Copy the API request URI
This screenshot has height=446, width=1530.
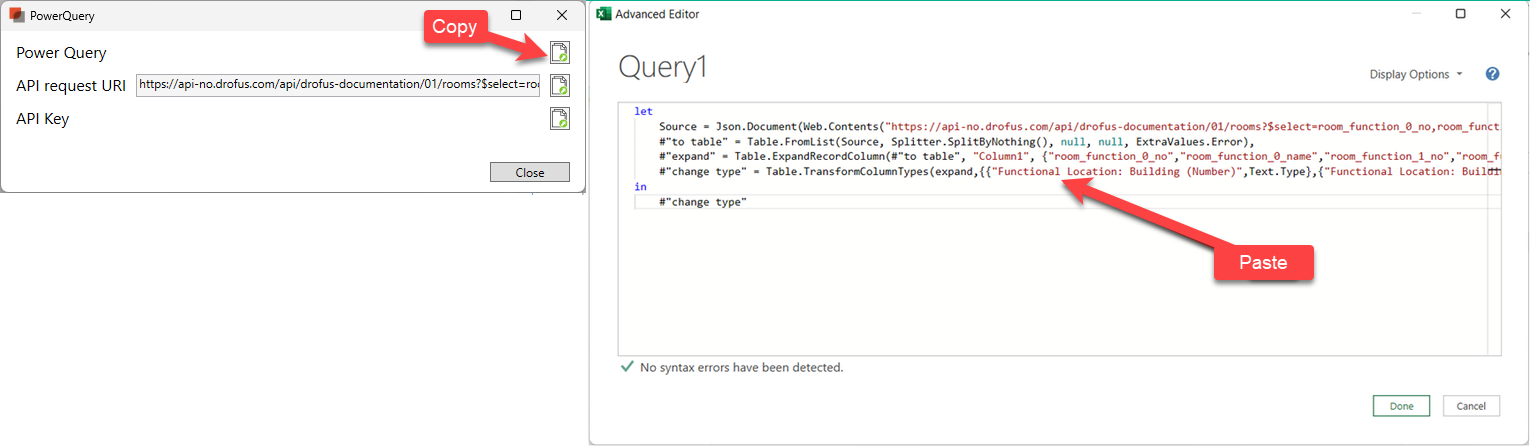point(560,86)
